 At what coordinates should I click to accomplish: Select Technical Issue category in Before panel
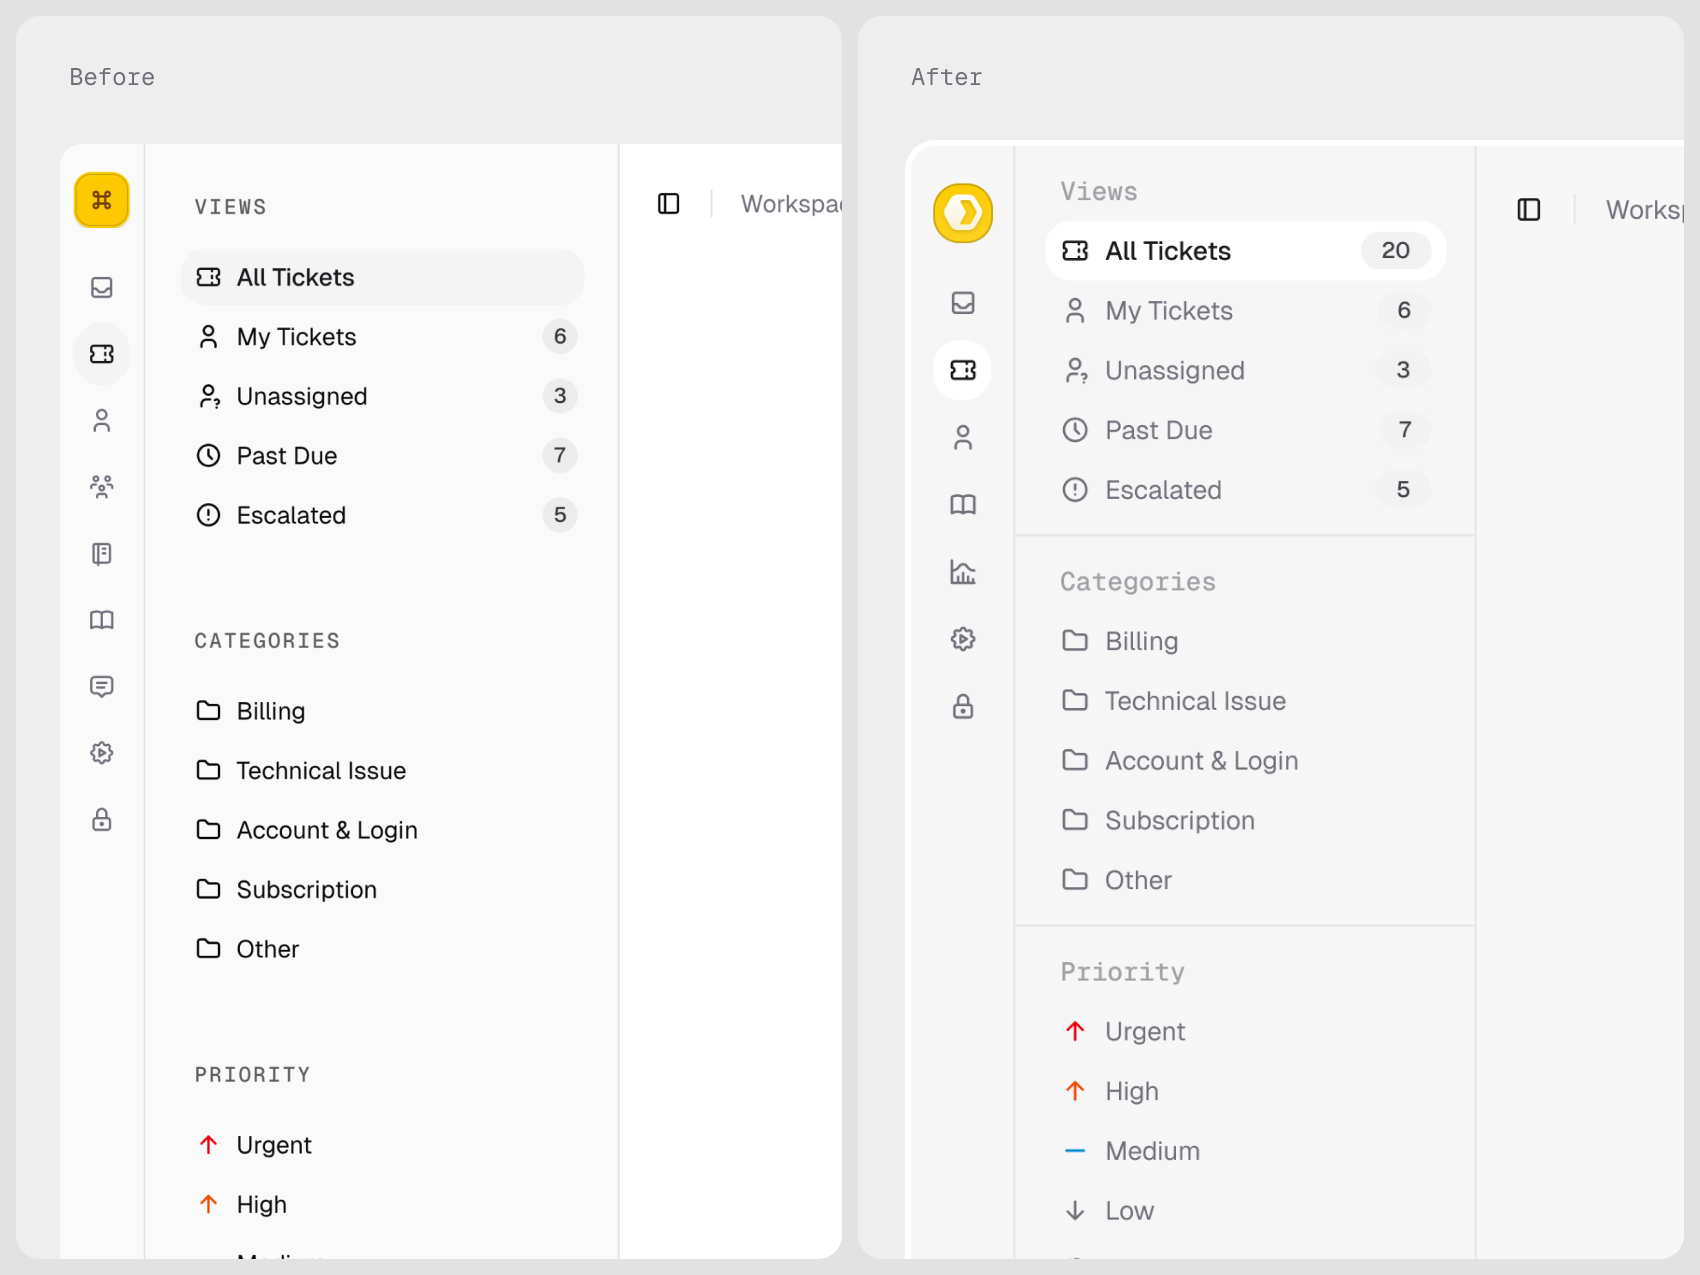[382, 770]
